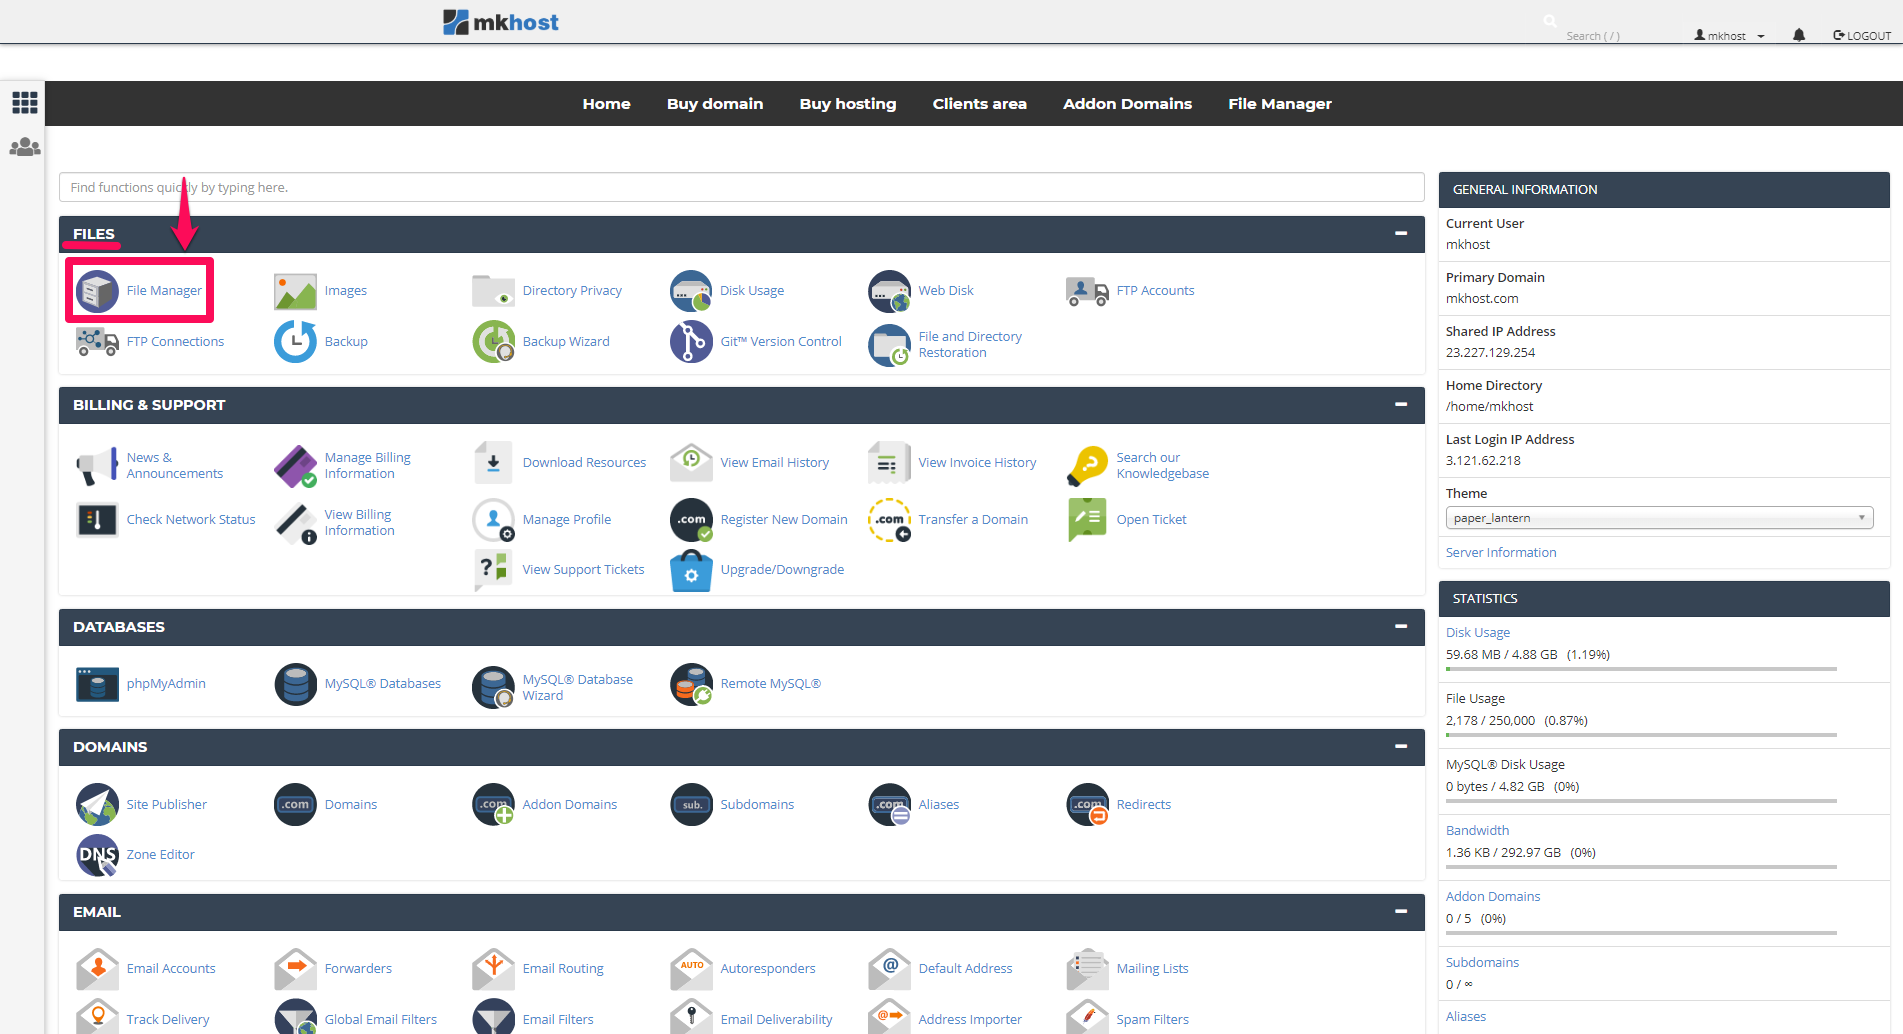Launch the phpMyAdmin icon
This screenshot has width=1903, height=1034.
click(98, 684)
